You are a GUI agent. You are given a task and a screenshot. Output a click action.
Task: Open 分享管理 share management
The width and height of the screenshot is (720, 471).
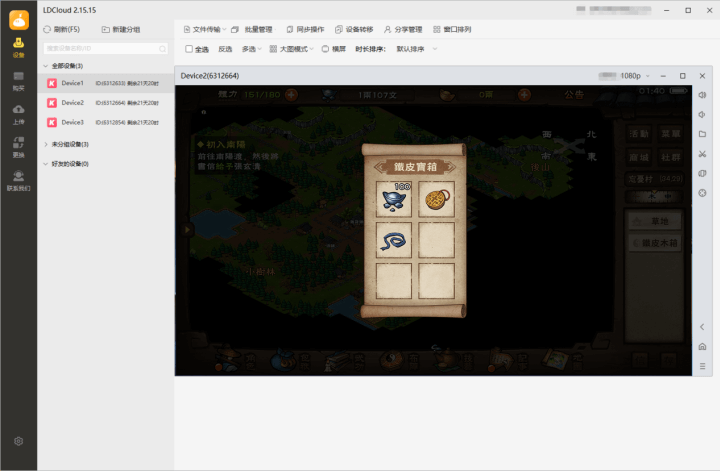403,29
